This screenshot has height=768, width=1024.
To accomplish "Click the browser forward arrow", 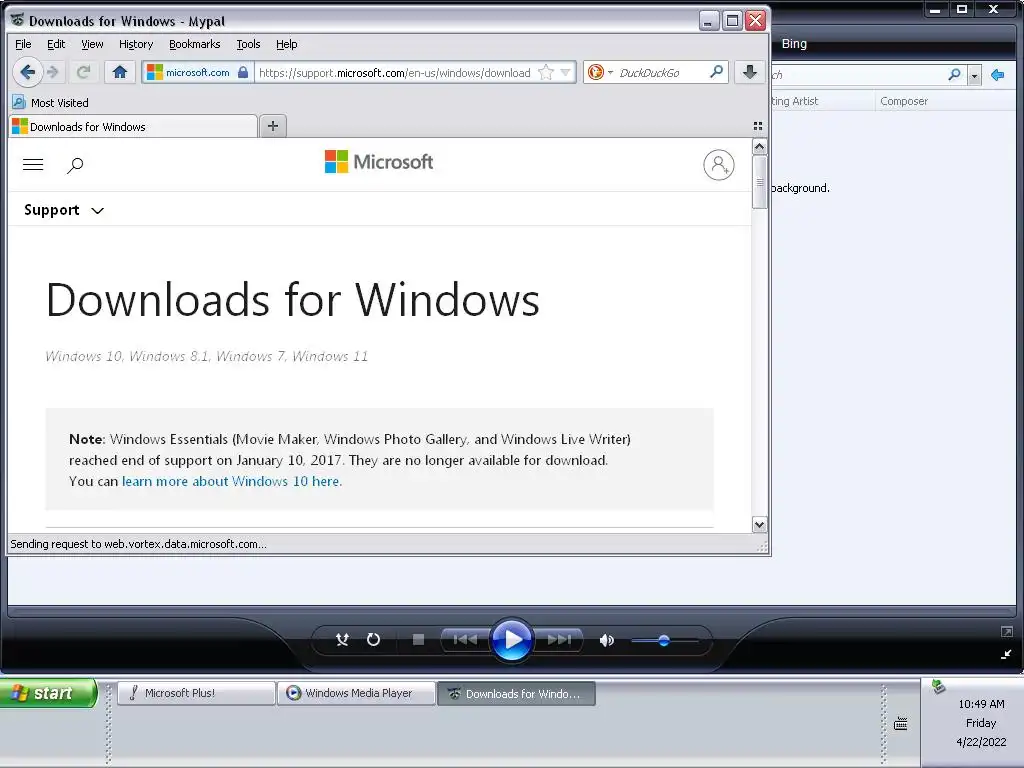I will tap(54, 72).
